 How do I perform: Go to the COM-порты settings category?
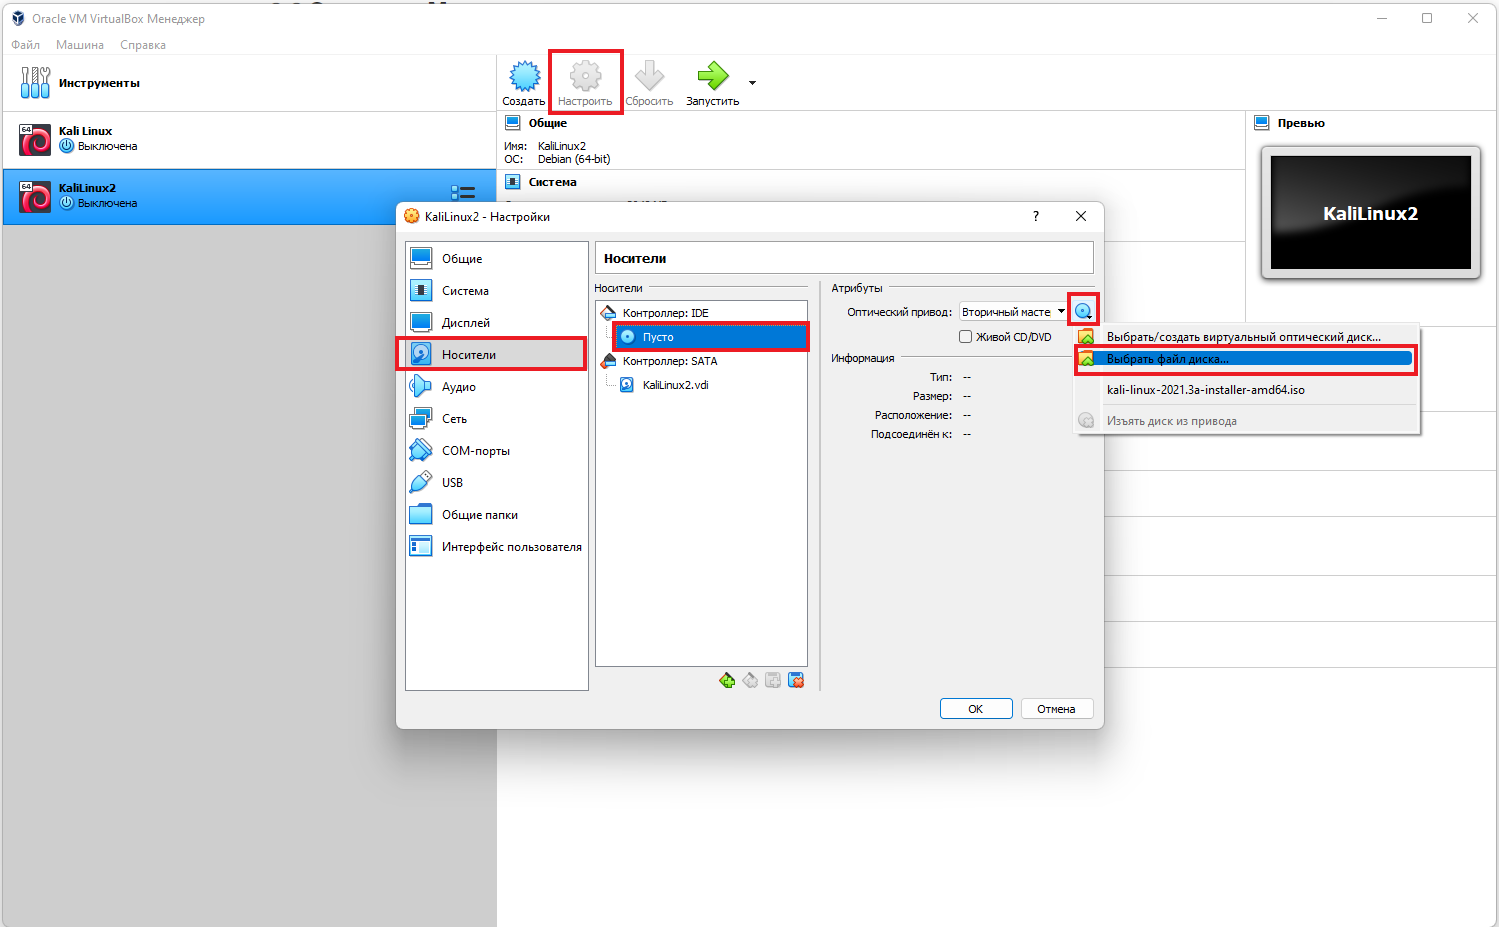click(496, 451)
